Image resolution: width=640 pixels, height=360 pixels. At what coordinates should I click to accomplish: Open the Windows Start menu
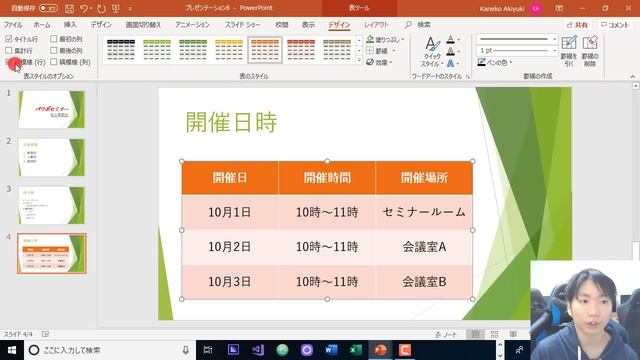click(x=12, y=350)
